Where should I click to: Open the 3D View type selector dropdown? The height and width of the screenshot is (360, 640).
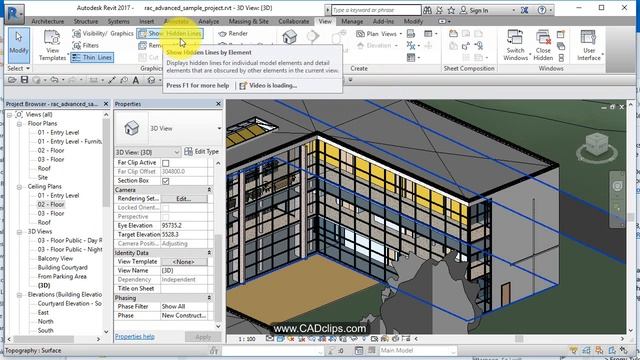point(219,129)
